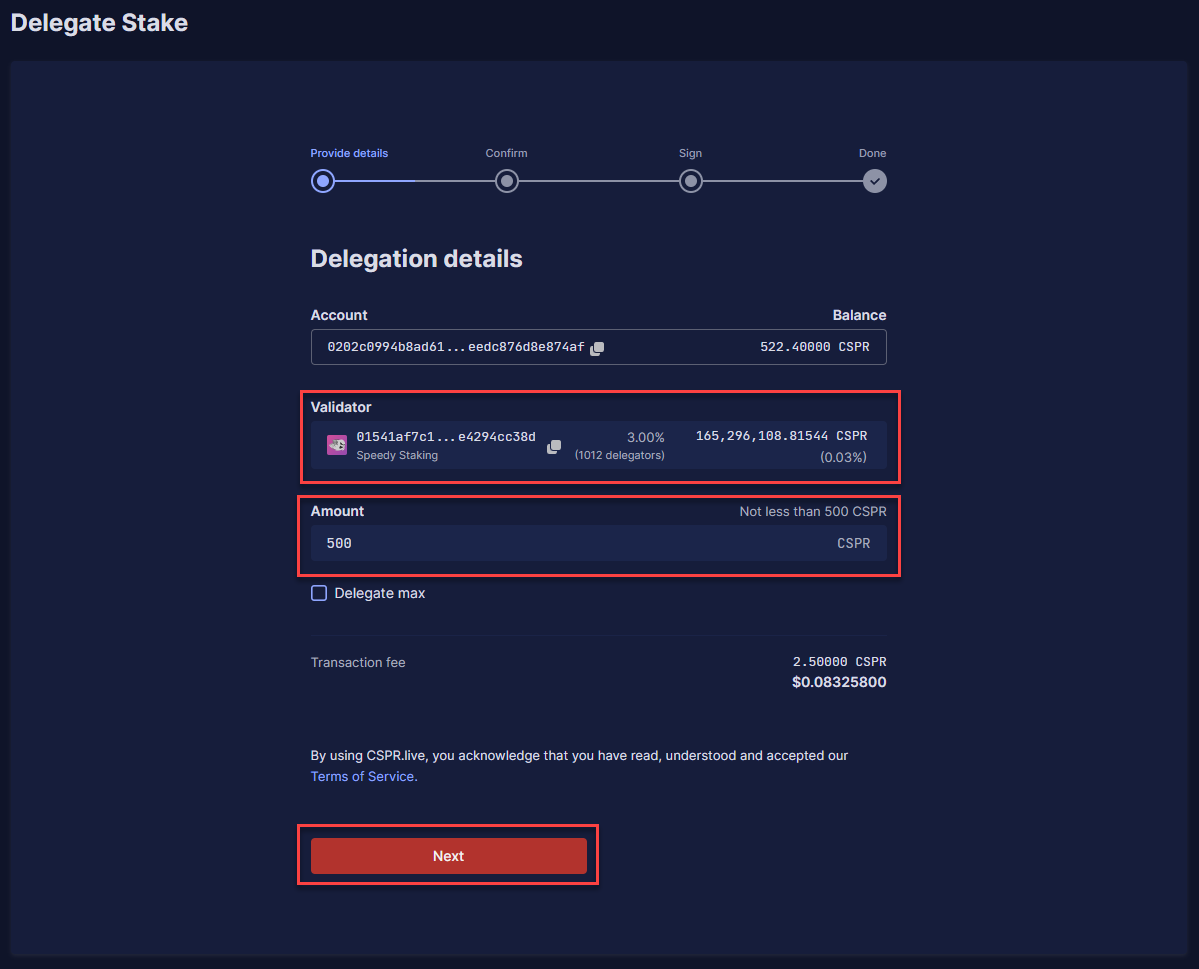Copy the account address via copy icon
Viewport: 1199px width, 969px height.
(597, 348)
